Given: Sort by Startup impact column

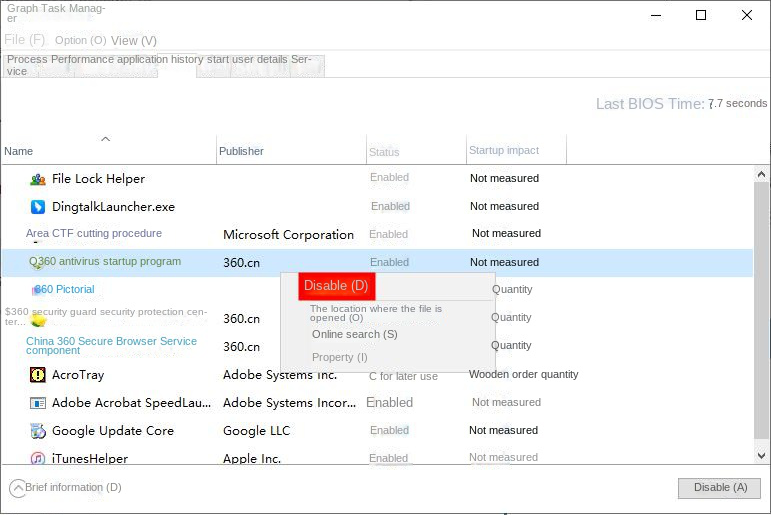Looking at the screenshot, I should (x=503, y=150).
